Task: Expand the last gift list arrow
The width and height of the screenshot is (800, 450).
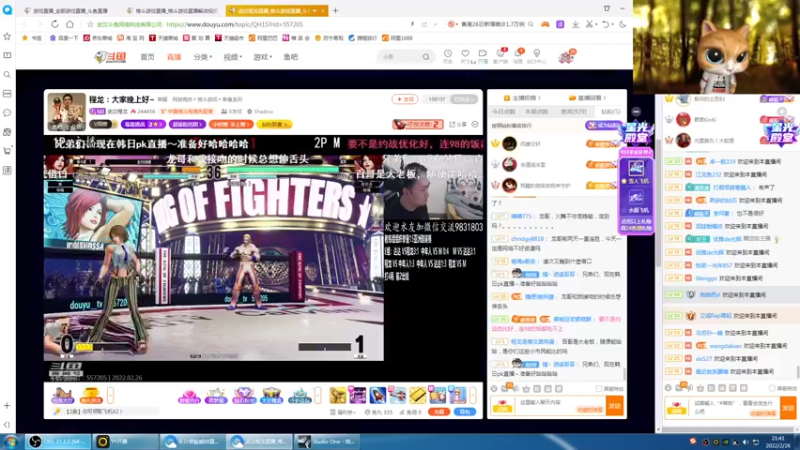Action: tap(473, 395)
